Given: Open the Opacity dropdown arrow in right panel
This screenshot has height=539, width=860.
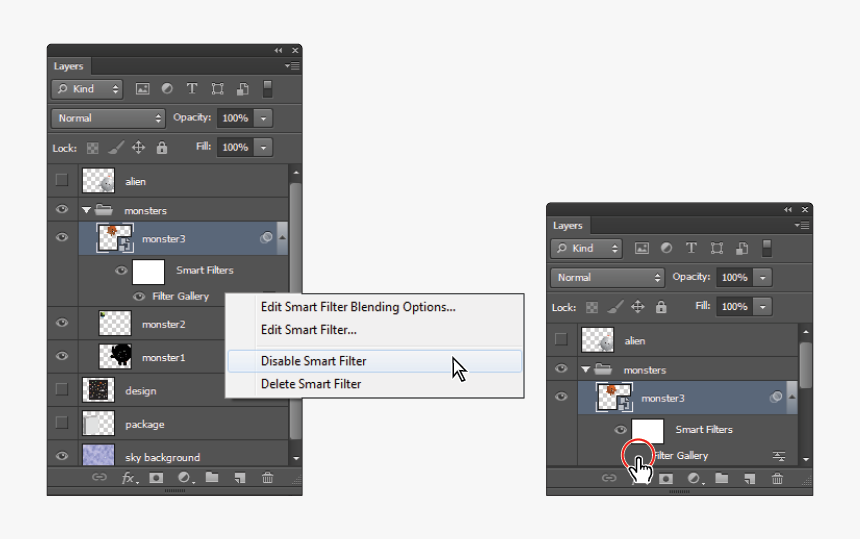Looking at the screenshot, I should [764, 277].
